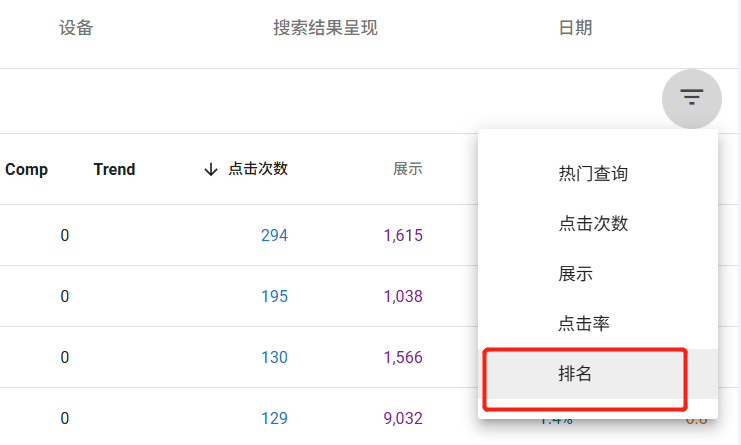This screenshot has height=445, width=741.
Task: Choose 热门查询 from the filter menu
Action: [x=592, y=174]
